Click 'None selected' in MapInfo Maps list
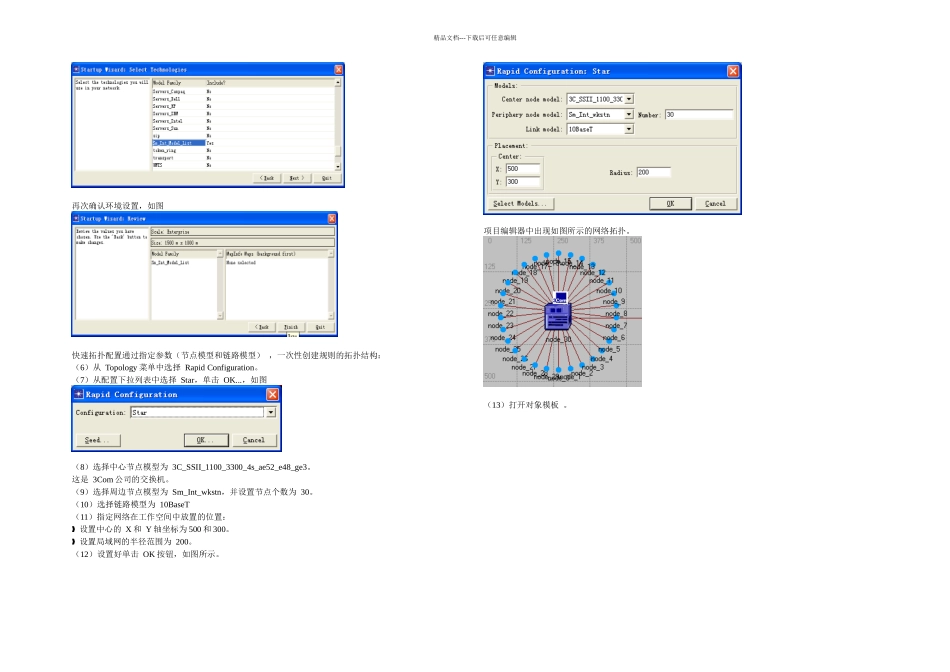Viewport: 950px width, 672px height. click(241, 262)
